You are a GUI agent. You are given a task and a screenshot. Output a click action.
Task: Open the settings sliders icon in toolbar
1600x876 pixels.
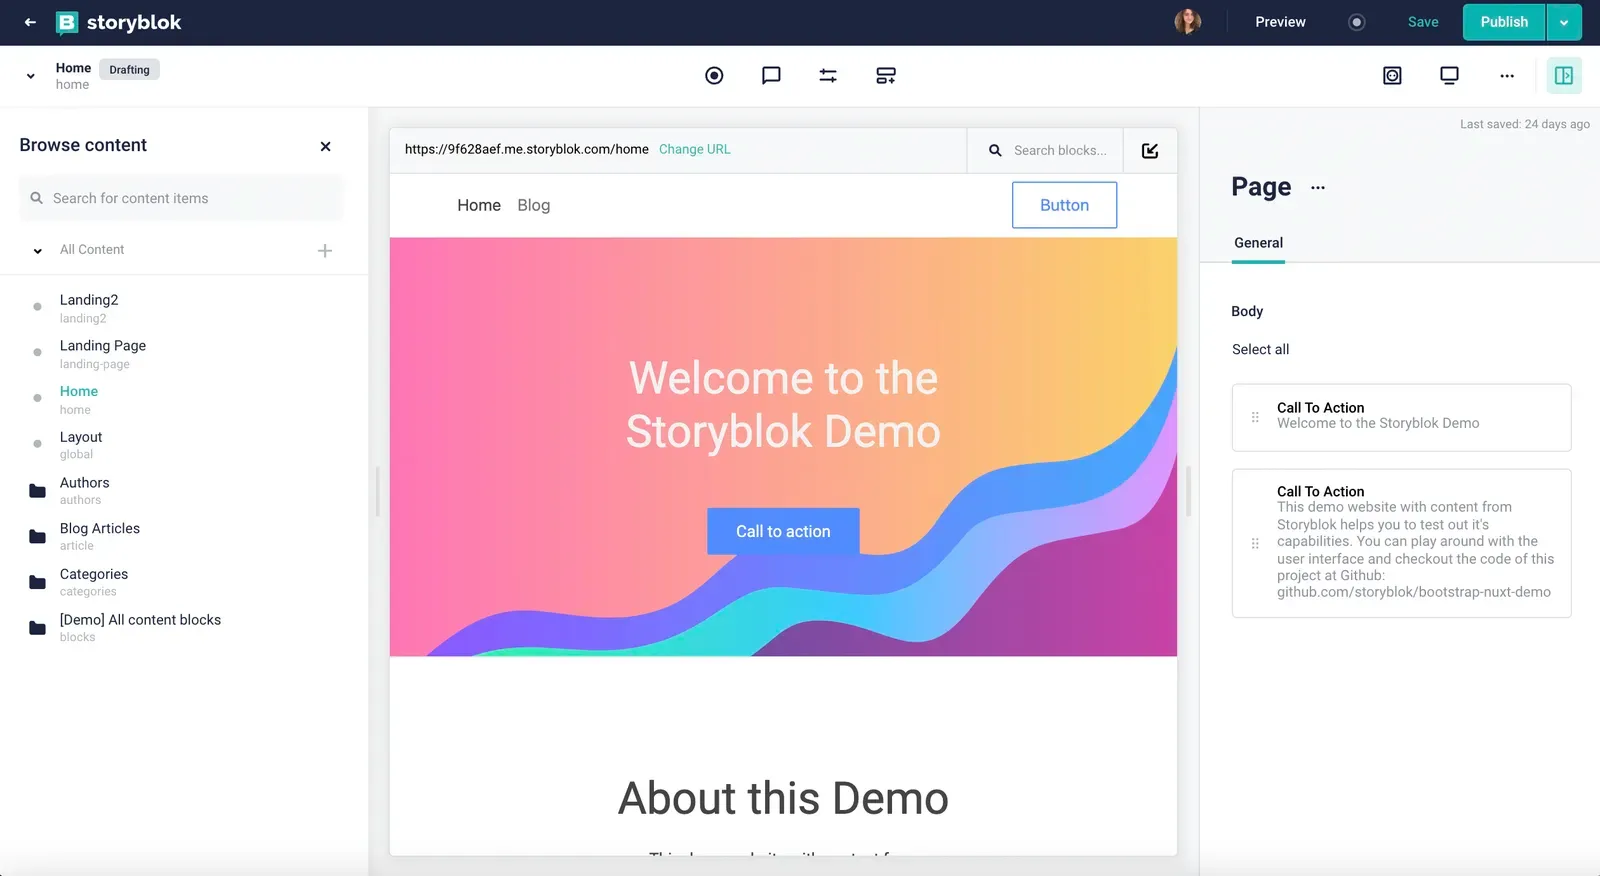828,76
